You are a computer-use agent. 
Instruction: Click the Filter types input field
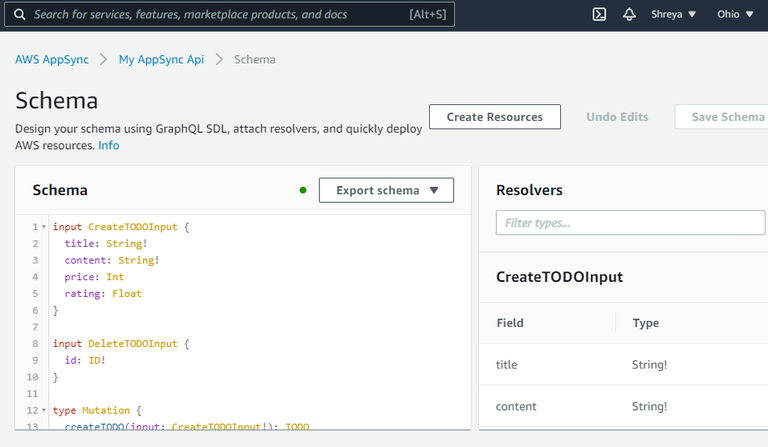[630, 223]
